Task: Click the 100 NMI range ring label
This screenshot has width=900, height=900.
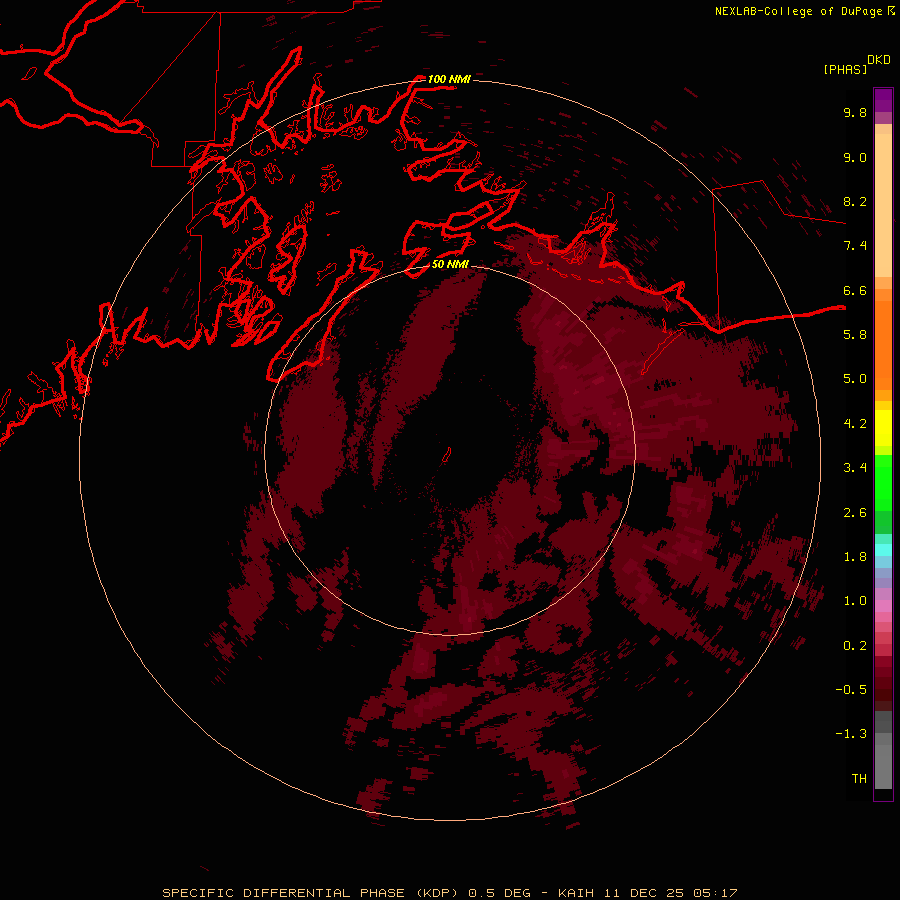Action: click(449, 79)
